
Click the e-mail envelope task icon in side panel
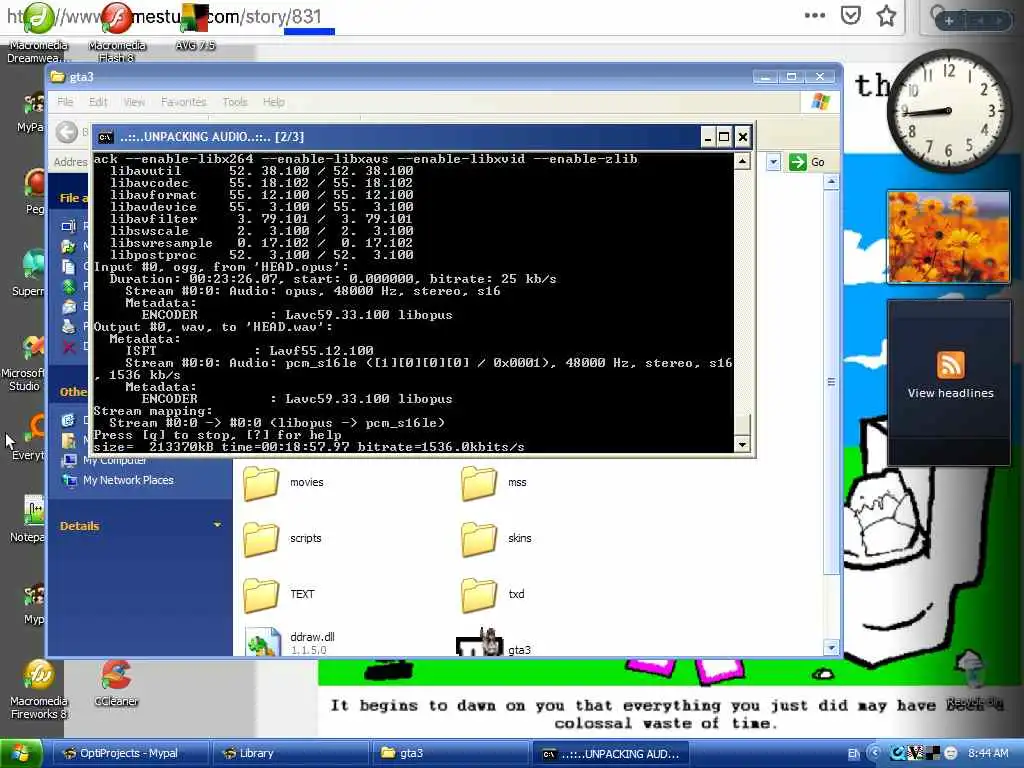pyautogui.click(x=69, y=306)
